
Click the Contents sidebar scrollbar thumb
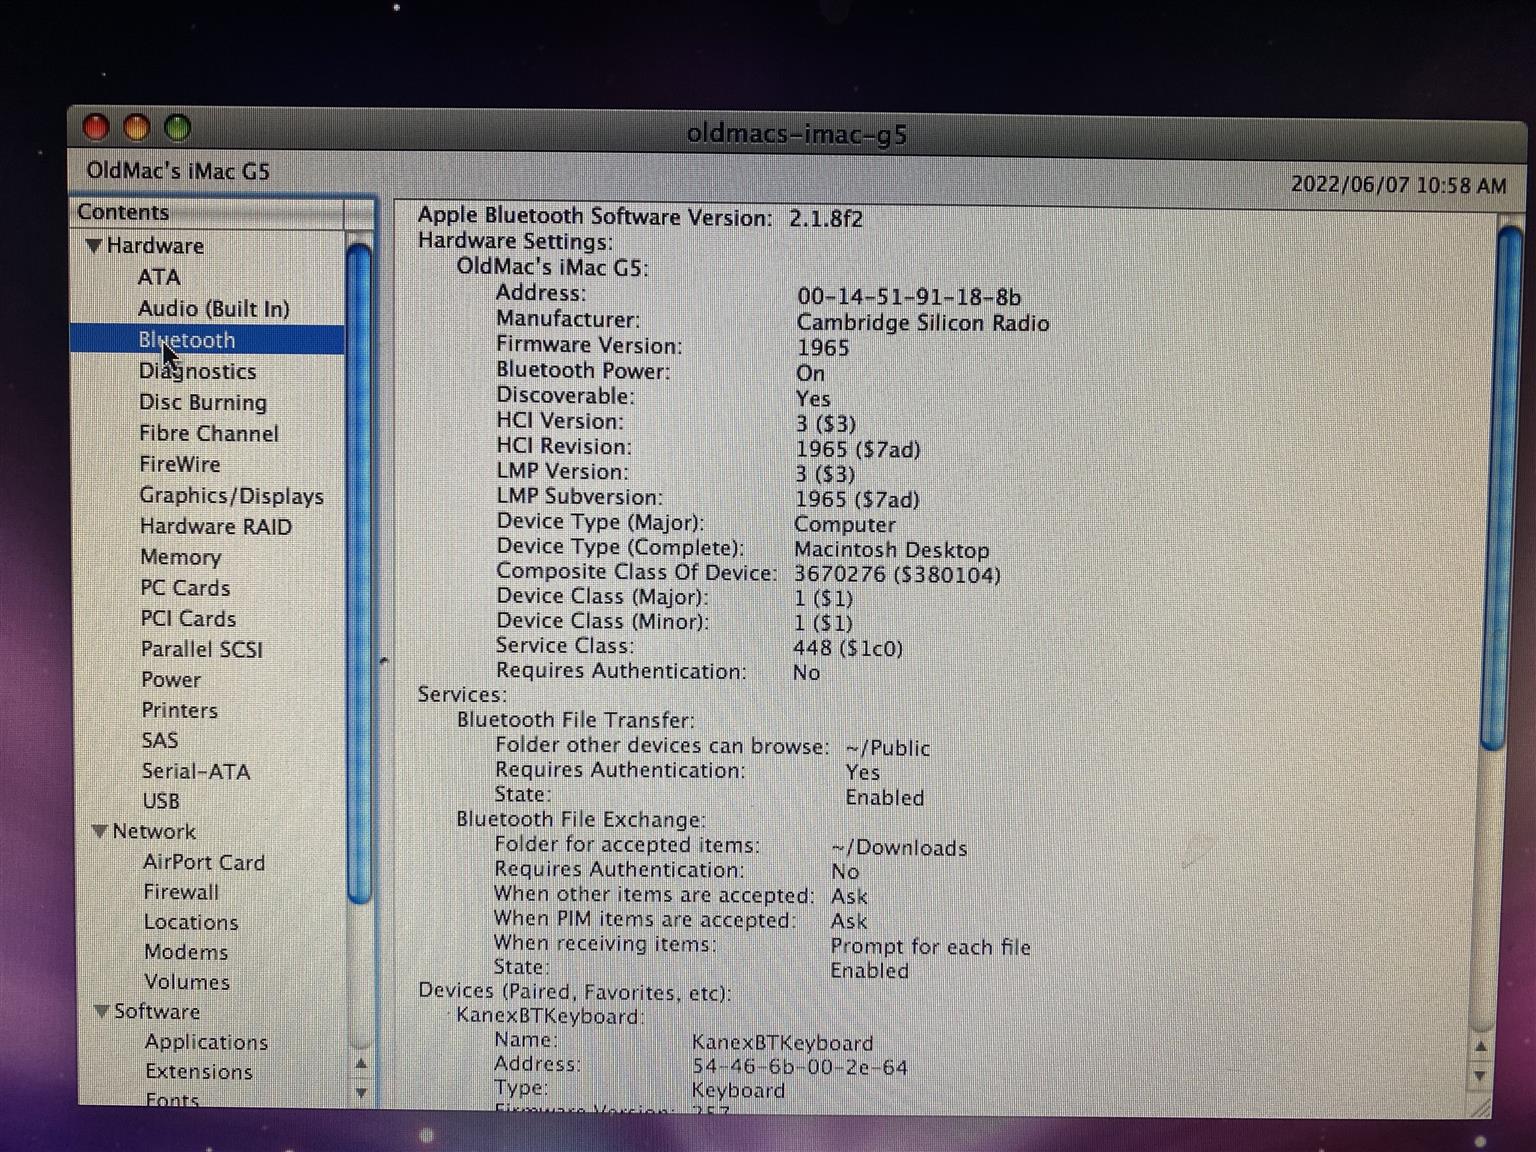(x=359, y=570)
